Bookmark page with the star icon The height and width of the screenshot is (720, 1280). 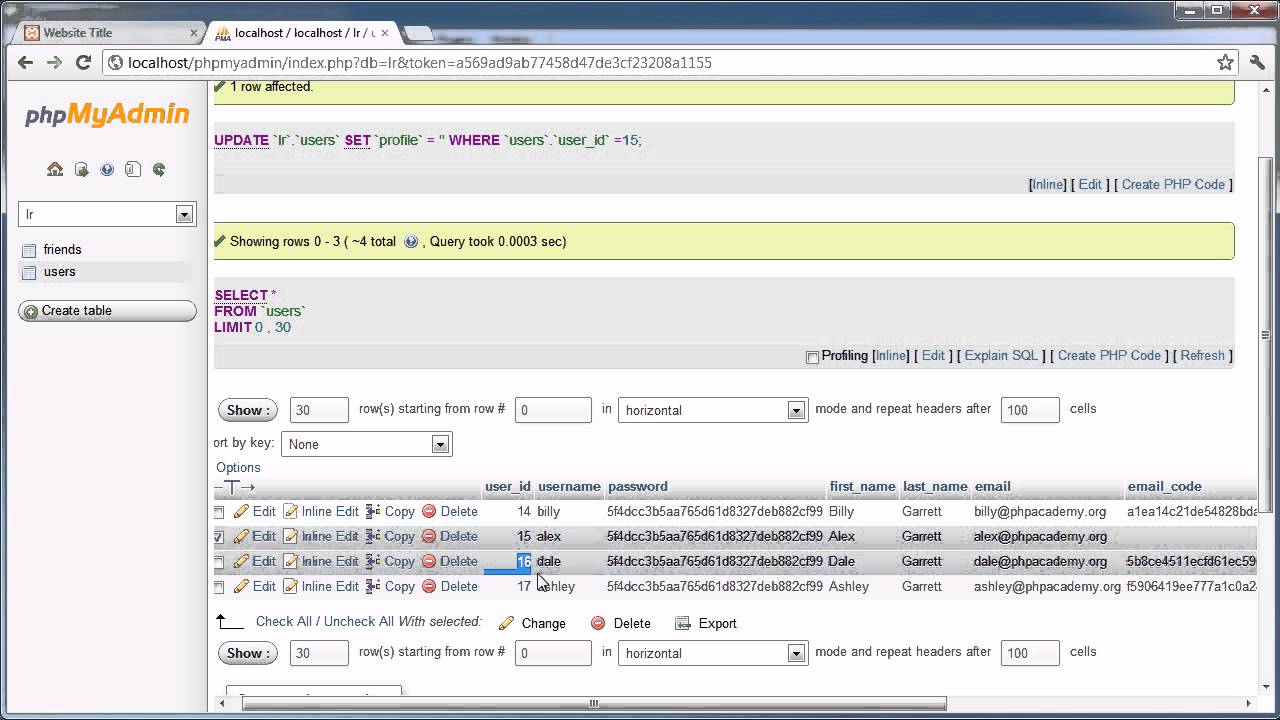(1225, 62)
